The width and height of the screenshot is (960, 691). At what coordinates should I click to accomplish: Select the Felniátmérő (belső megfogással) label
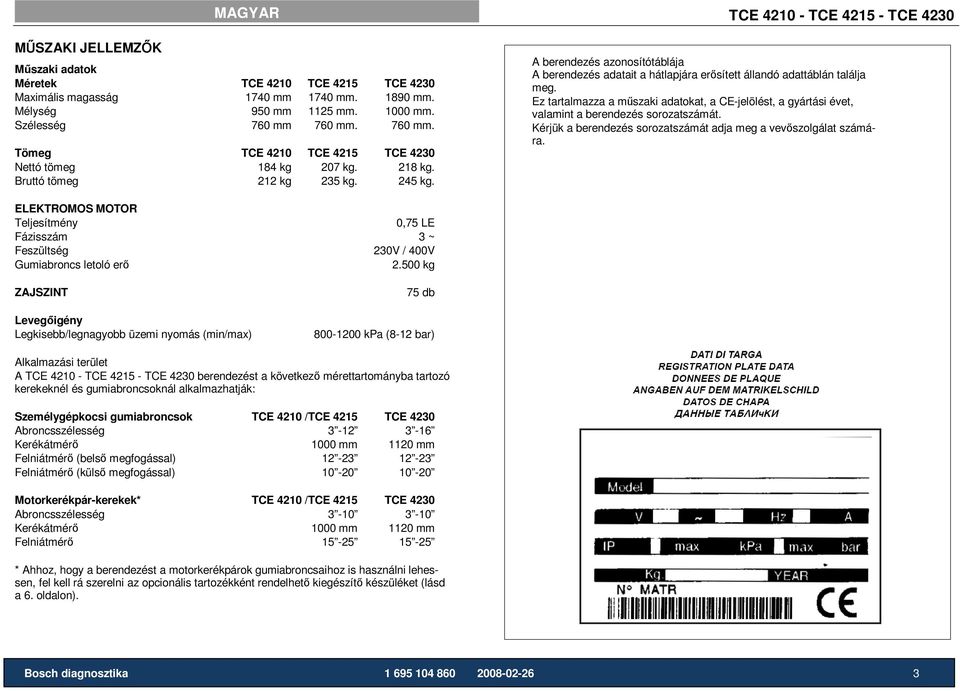click(x=95, y=458)
